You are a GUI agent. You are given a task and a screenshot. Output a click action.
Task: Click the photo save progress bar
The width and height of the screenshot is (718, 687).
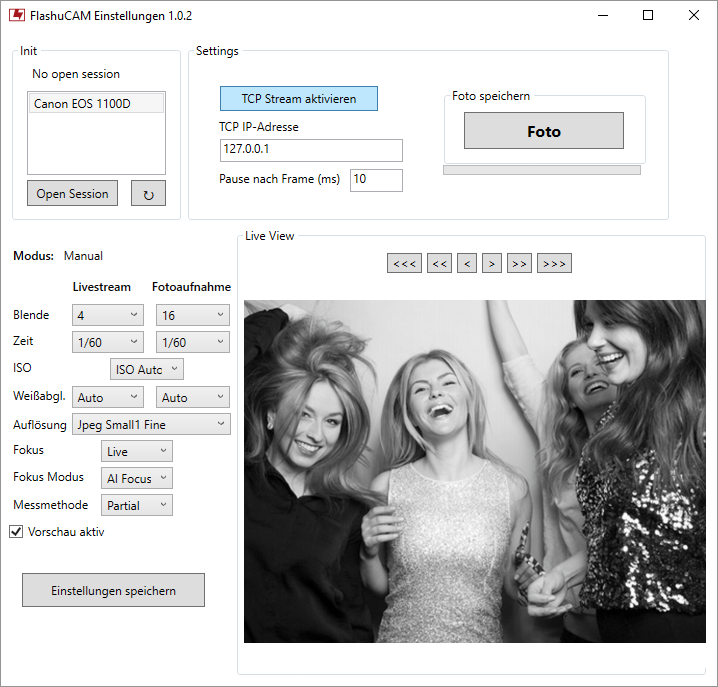(x=541, y=170)
